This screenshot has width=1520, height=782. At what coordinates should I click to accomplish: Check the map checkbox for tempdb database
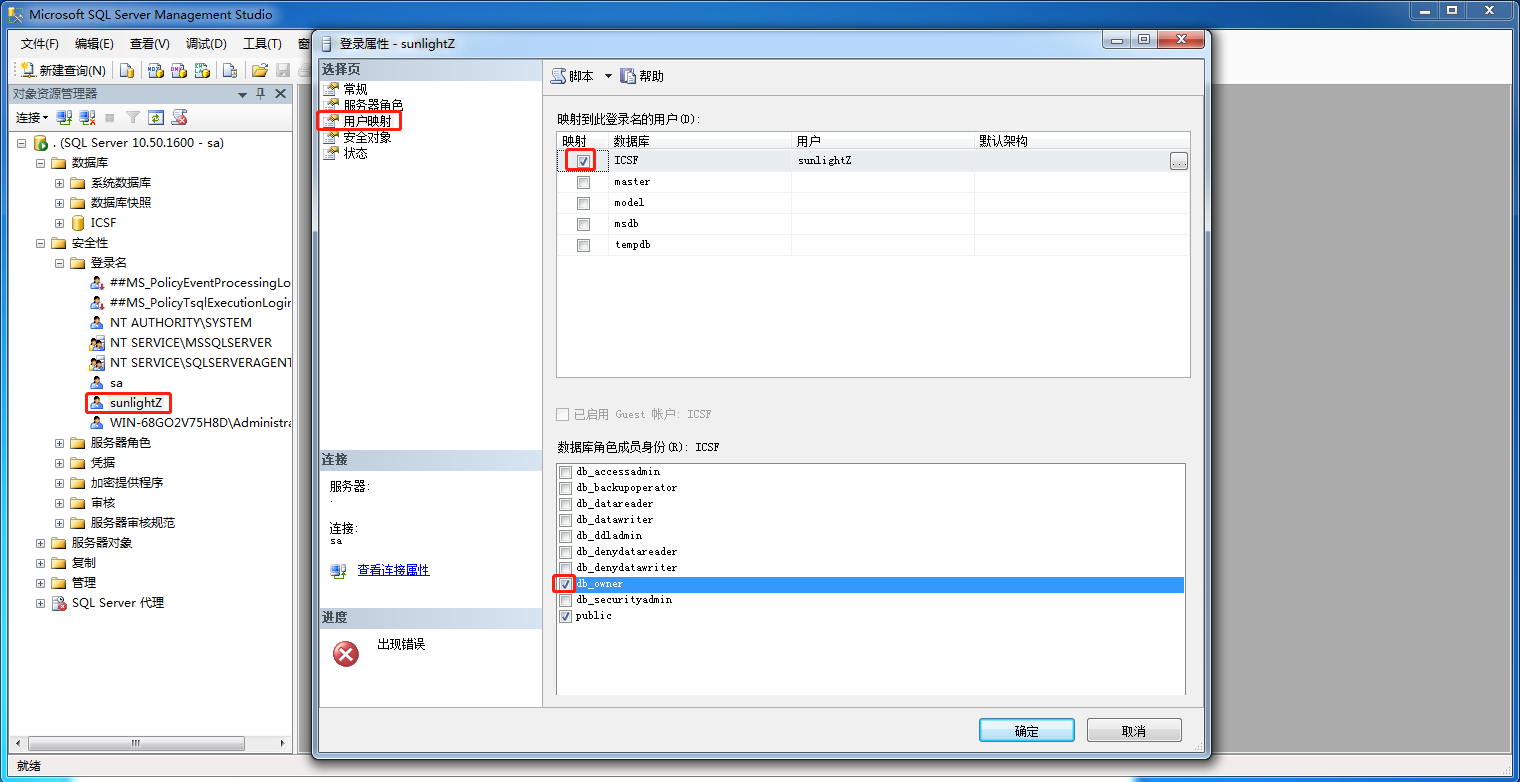coord(583,245)
